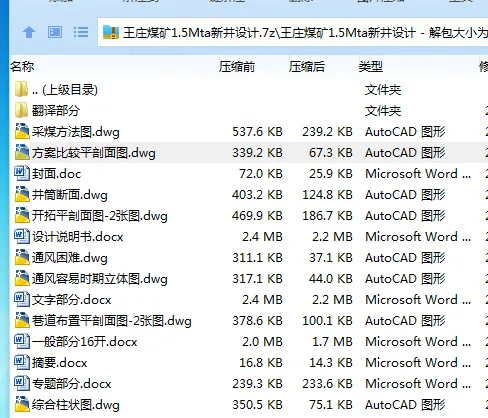
Task: Select file name 文字部分.docx
Action: click(72, 300)
